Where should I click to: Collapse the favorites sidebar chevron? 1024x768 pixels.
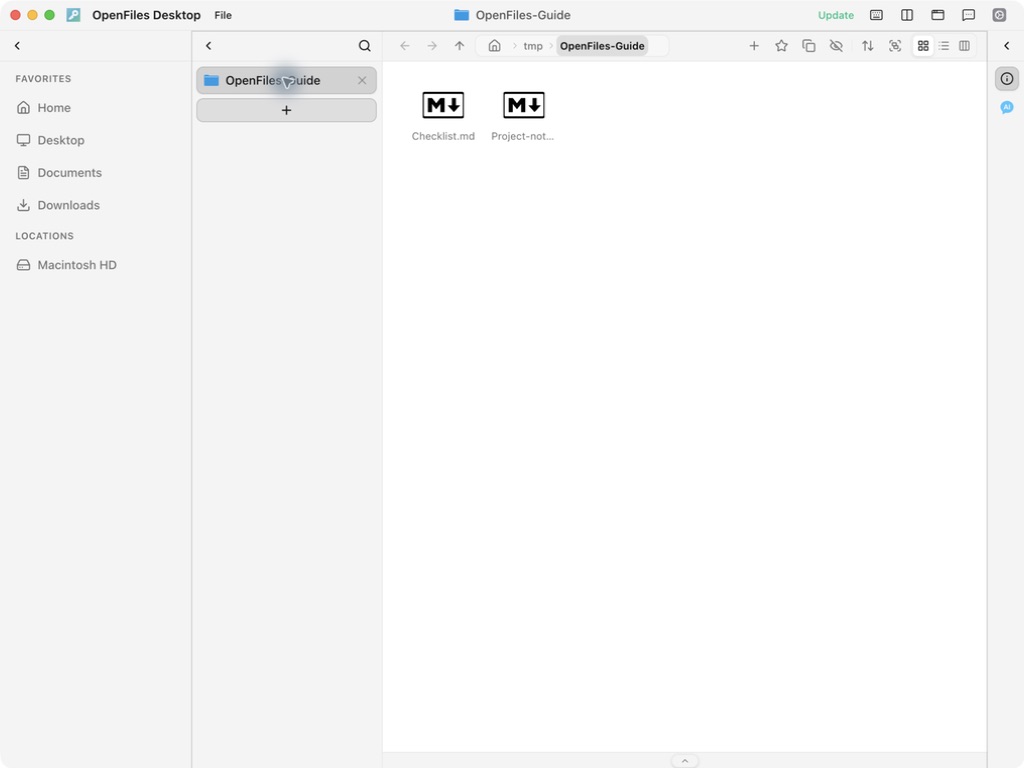[x=18, y=46]
